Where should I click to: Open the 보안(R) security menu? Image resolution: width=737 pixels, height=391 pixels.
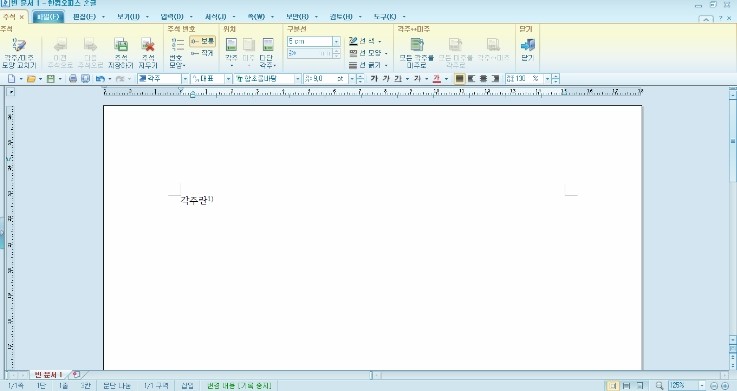[x=298, y=17]
